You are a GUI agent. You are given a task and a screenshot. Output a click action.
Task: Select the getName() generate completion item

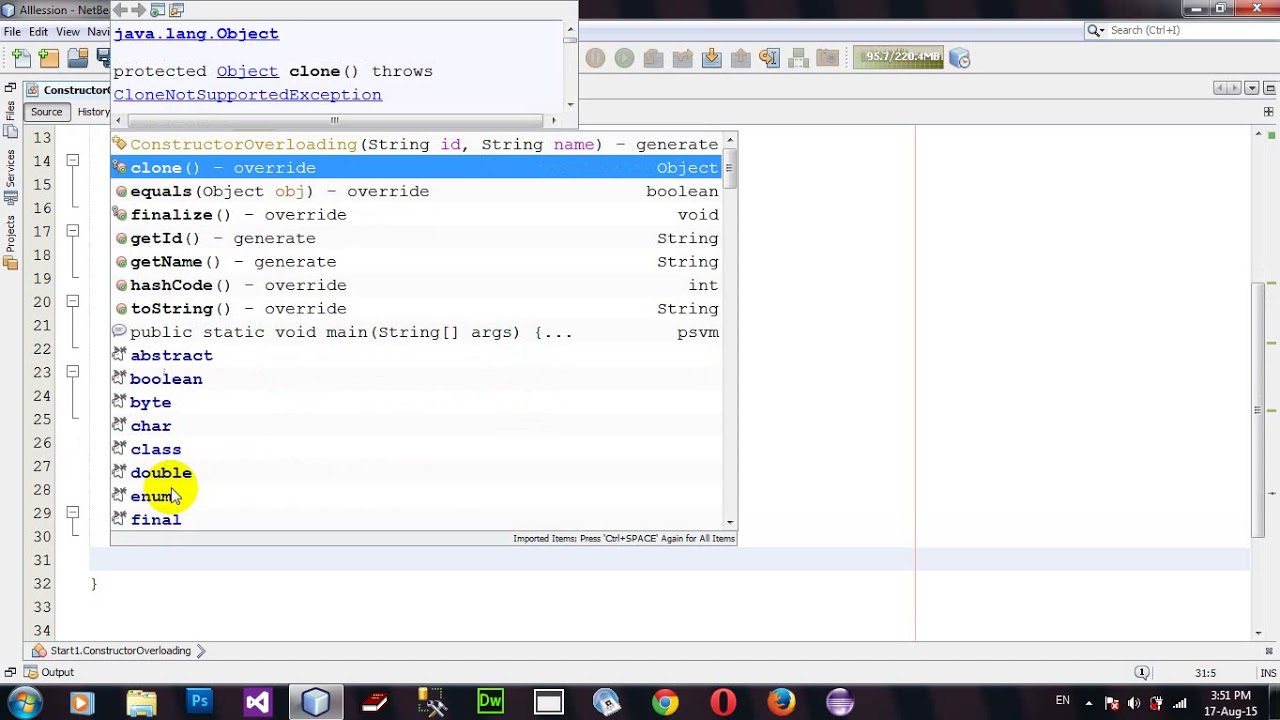[x=415, y=262]
